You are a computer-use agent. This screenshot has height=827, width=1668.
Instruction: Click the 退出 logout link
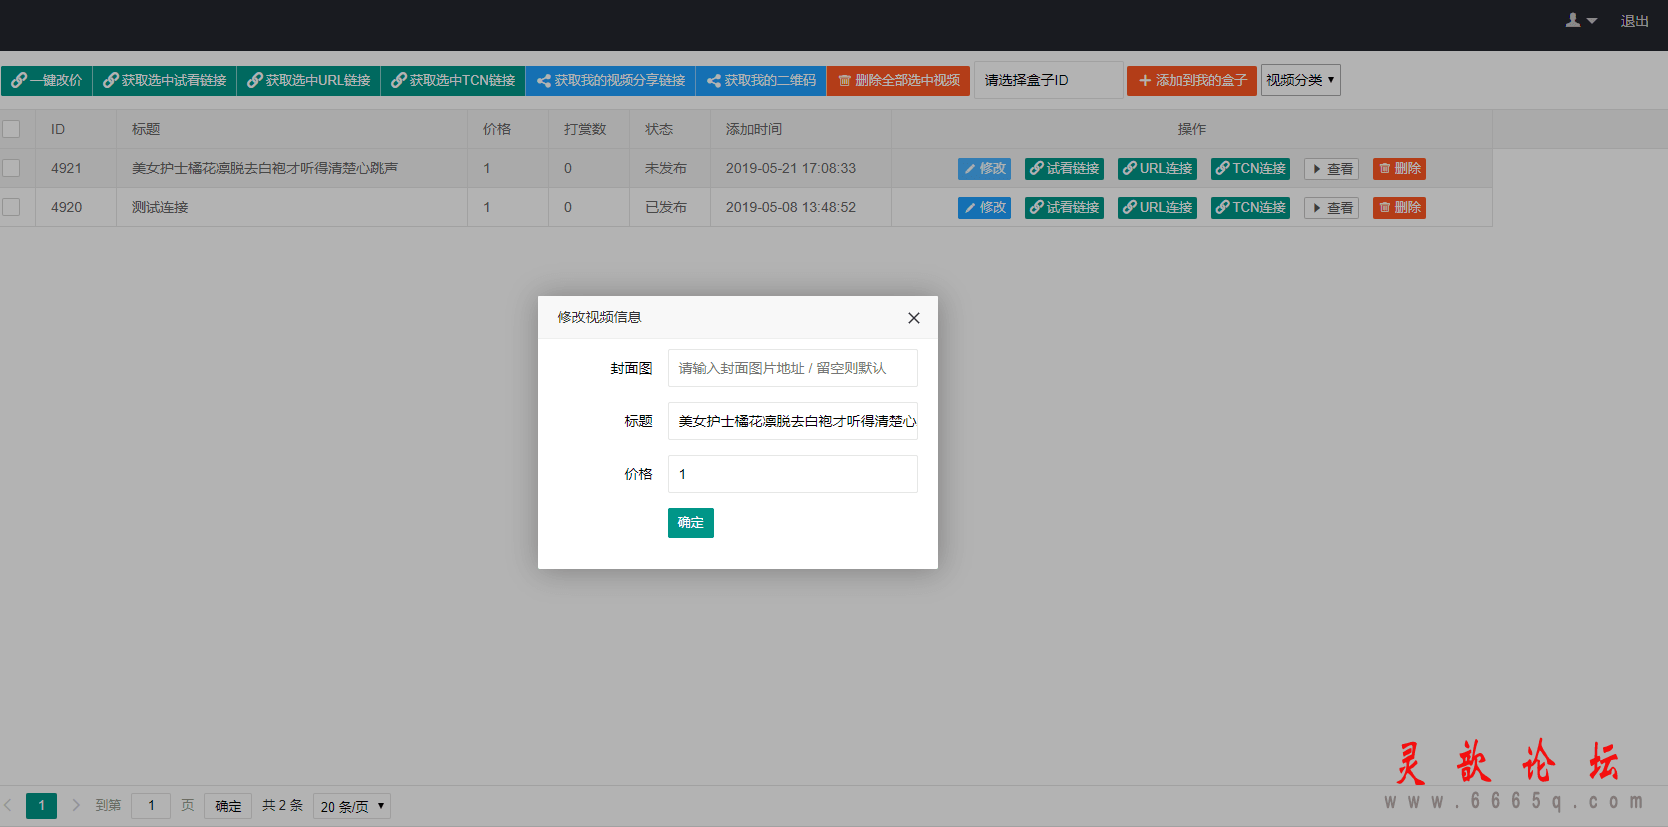click(x=1634, y=21)
